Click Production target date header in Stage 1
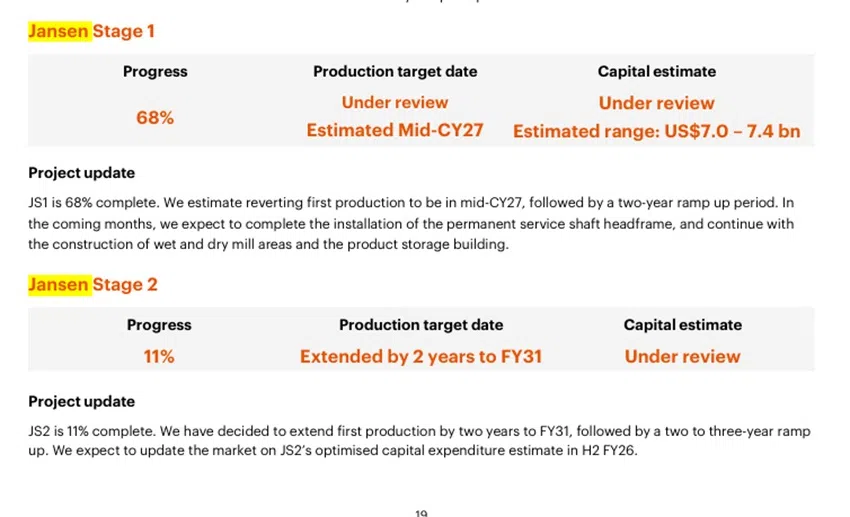850x517 pixels. 395,71
